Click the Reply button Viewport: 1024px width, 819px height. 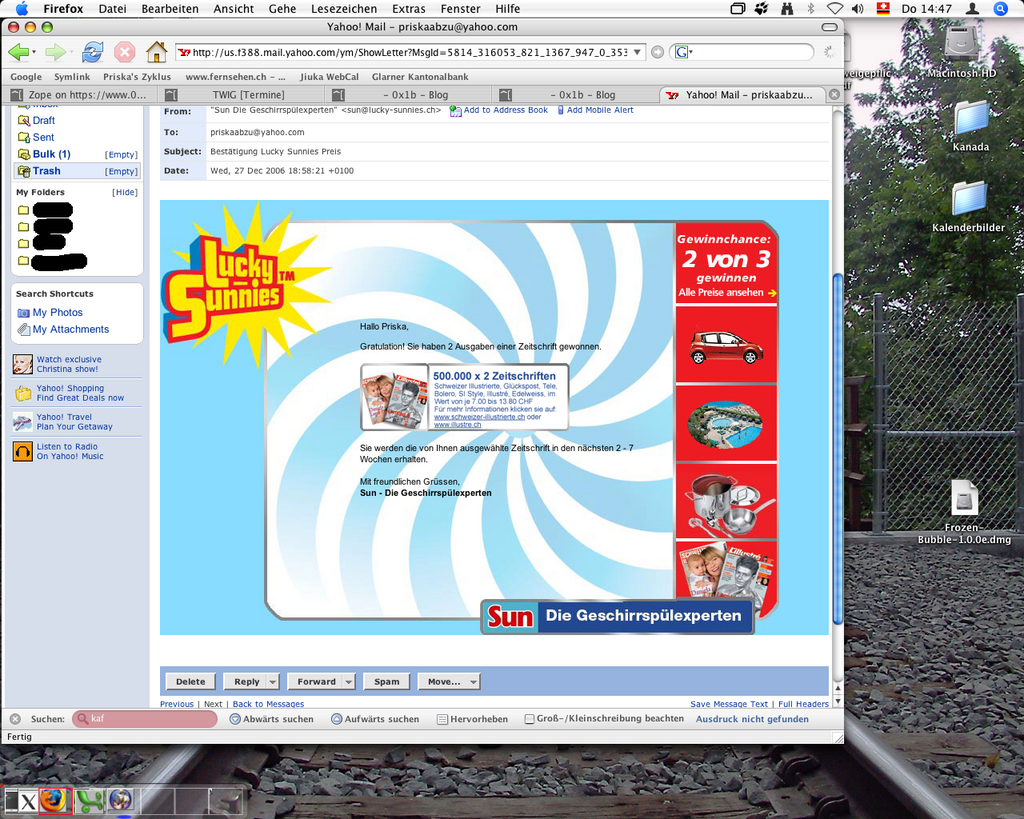pyautogui.click(x=246, y=681)
